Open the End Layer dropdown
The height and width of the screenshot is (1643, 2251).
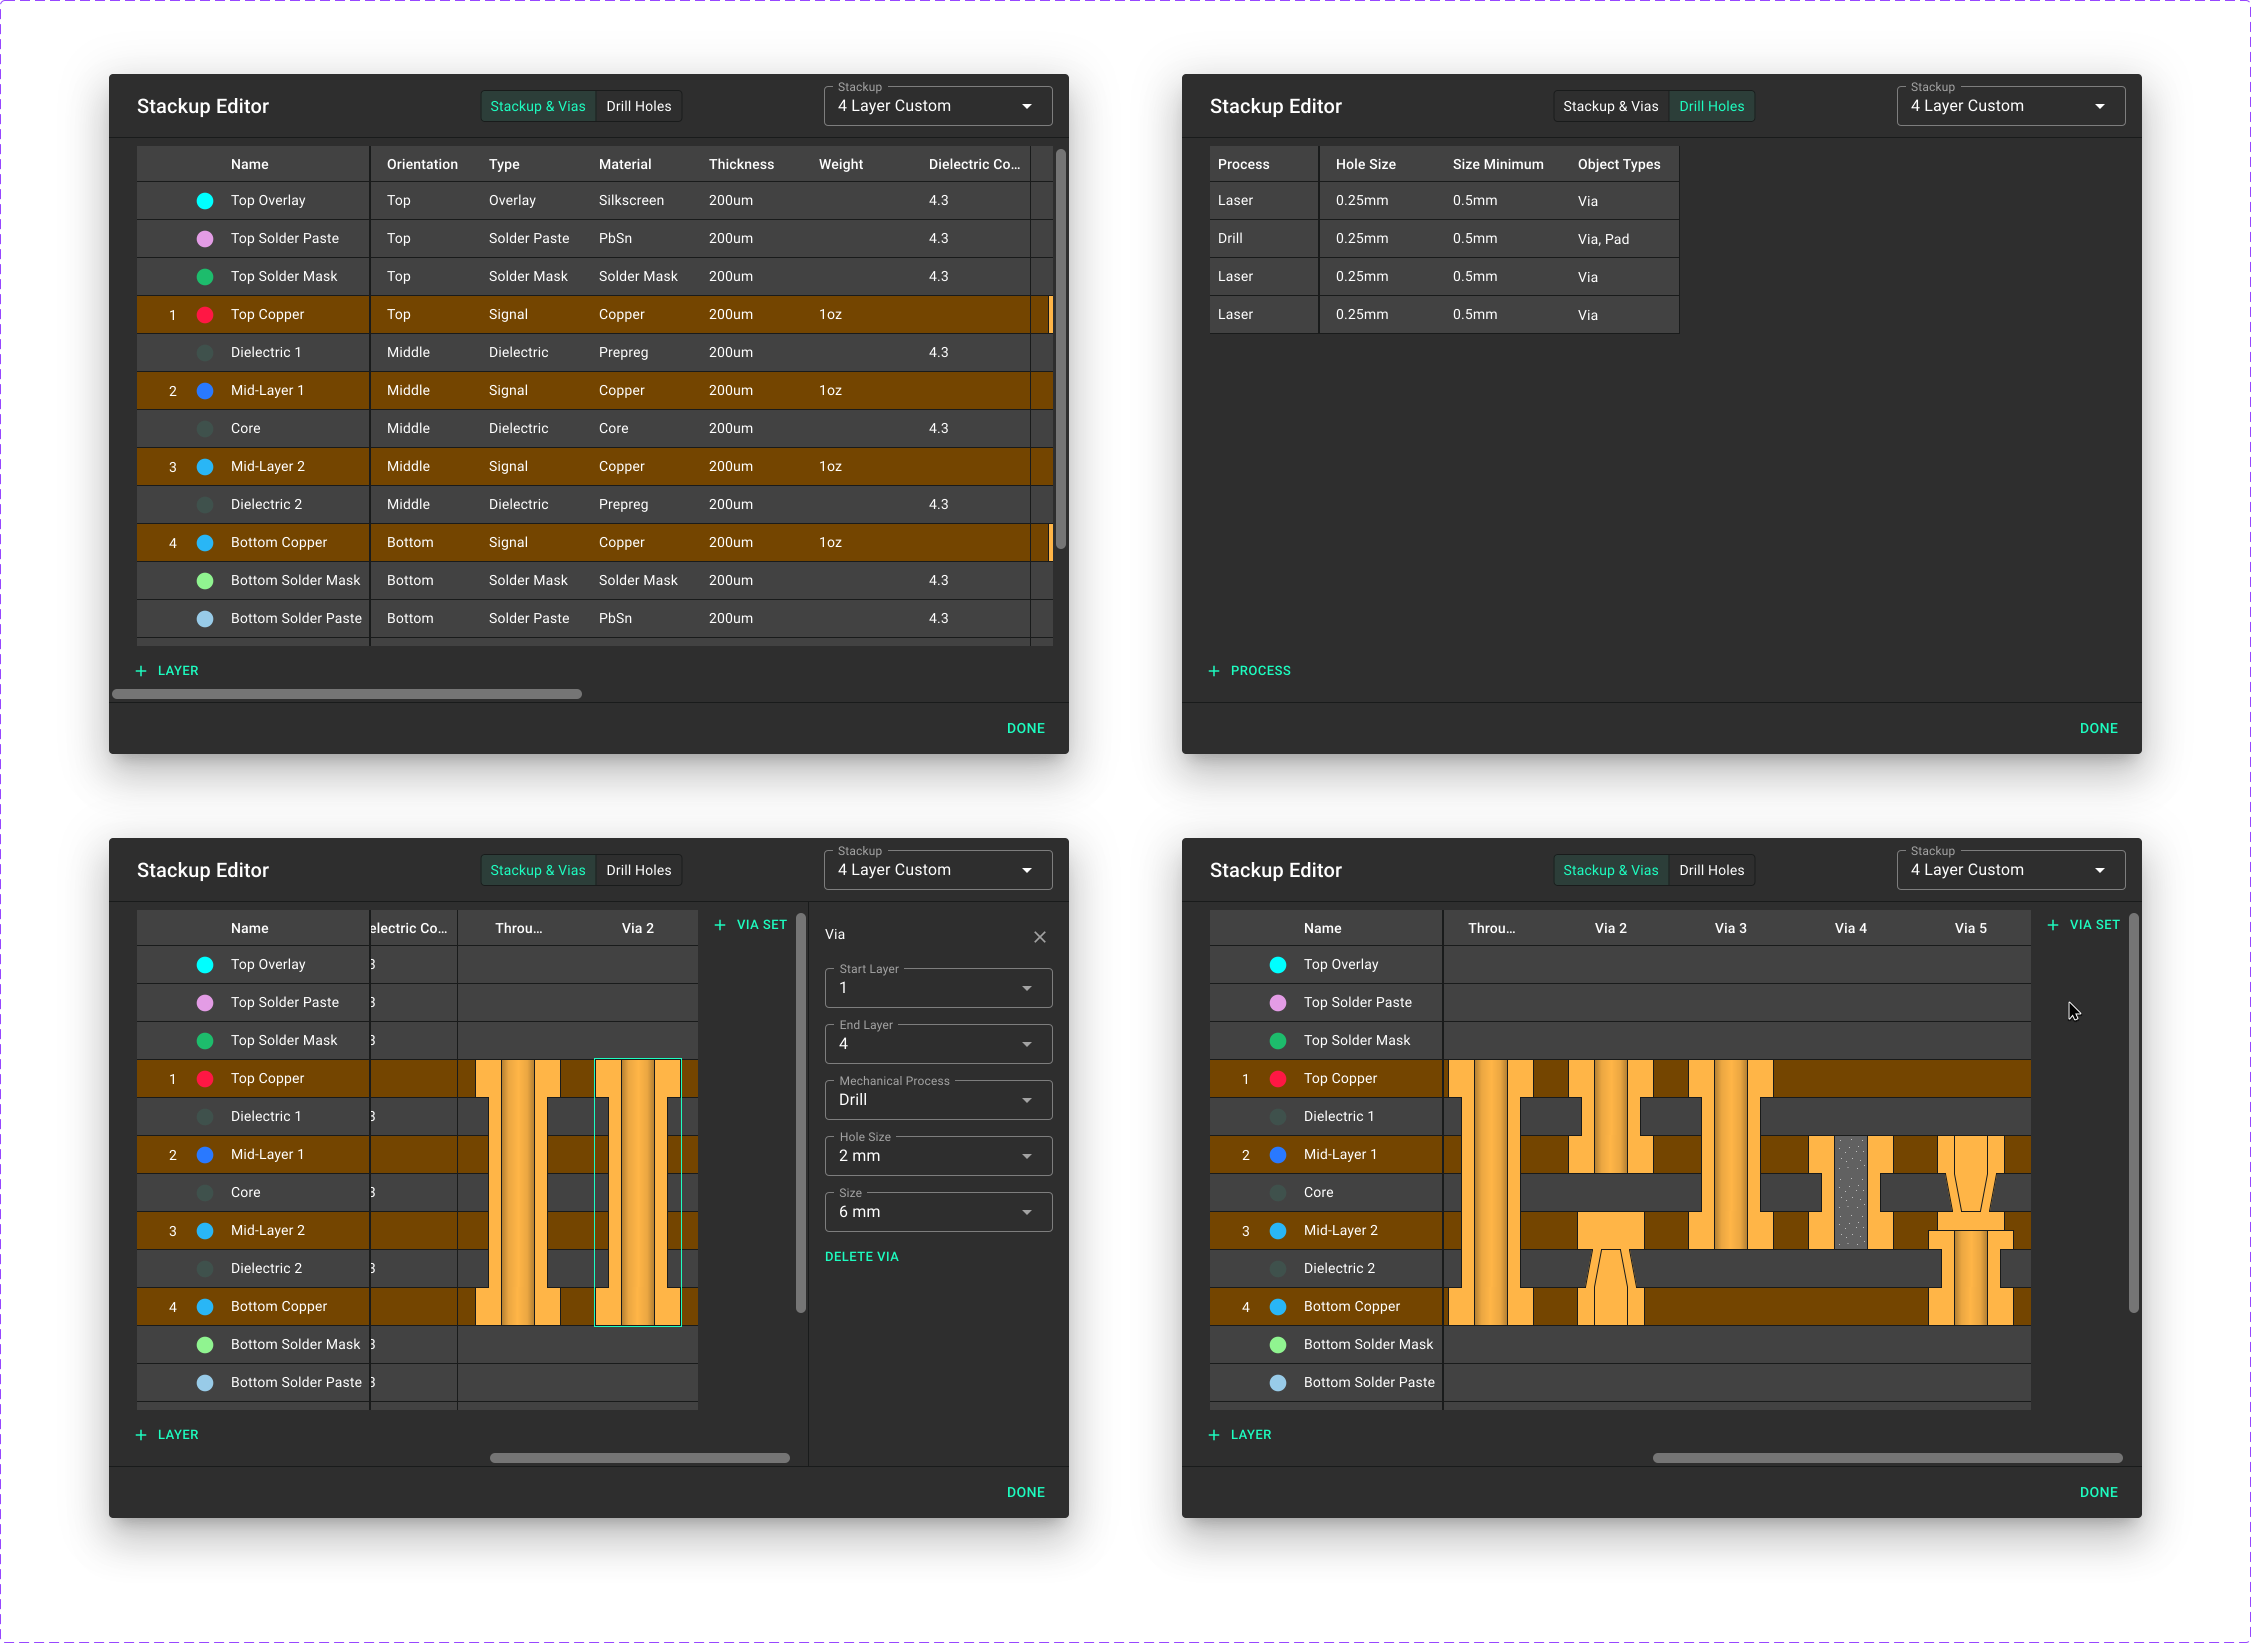[937, 1043]
